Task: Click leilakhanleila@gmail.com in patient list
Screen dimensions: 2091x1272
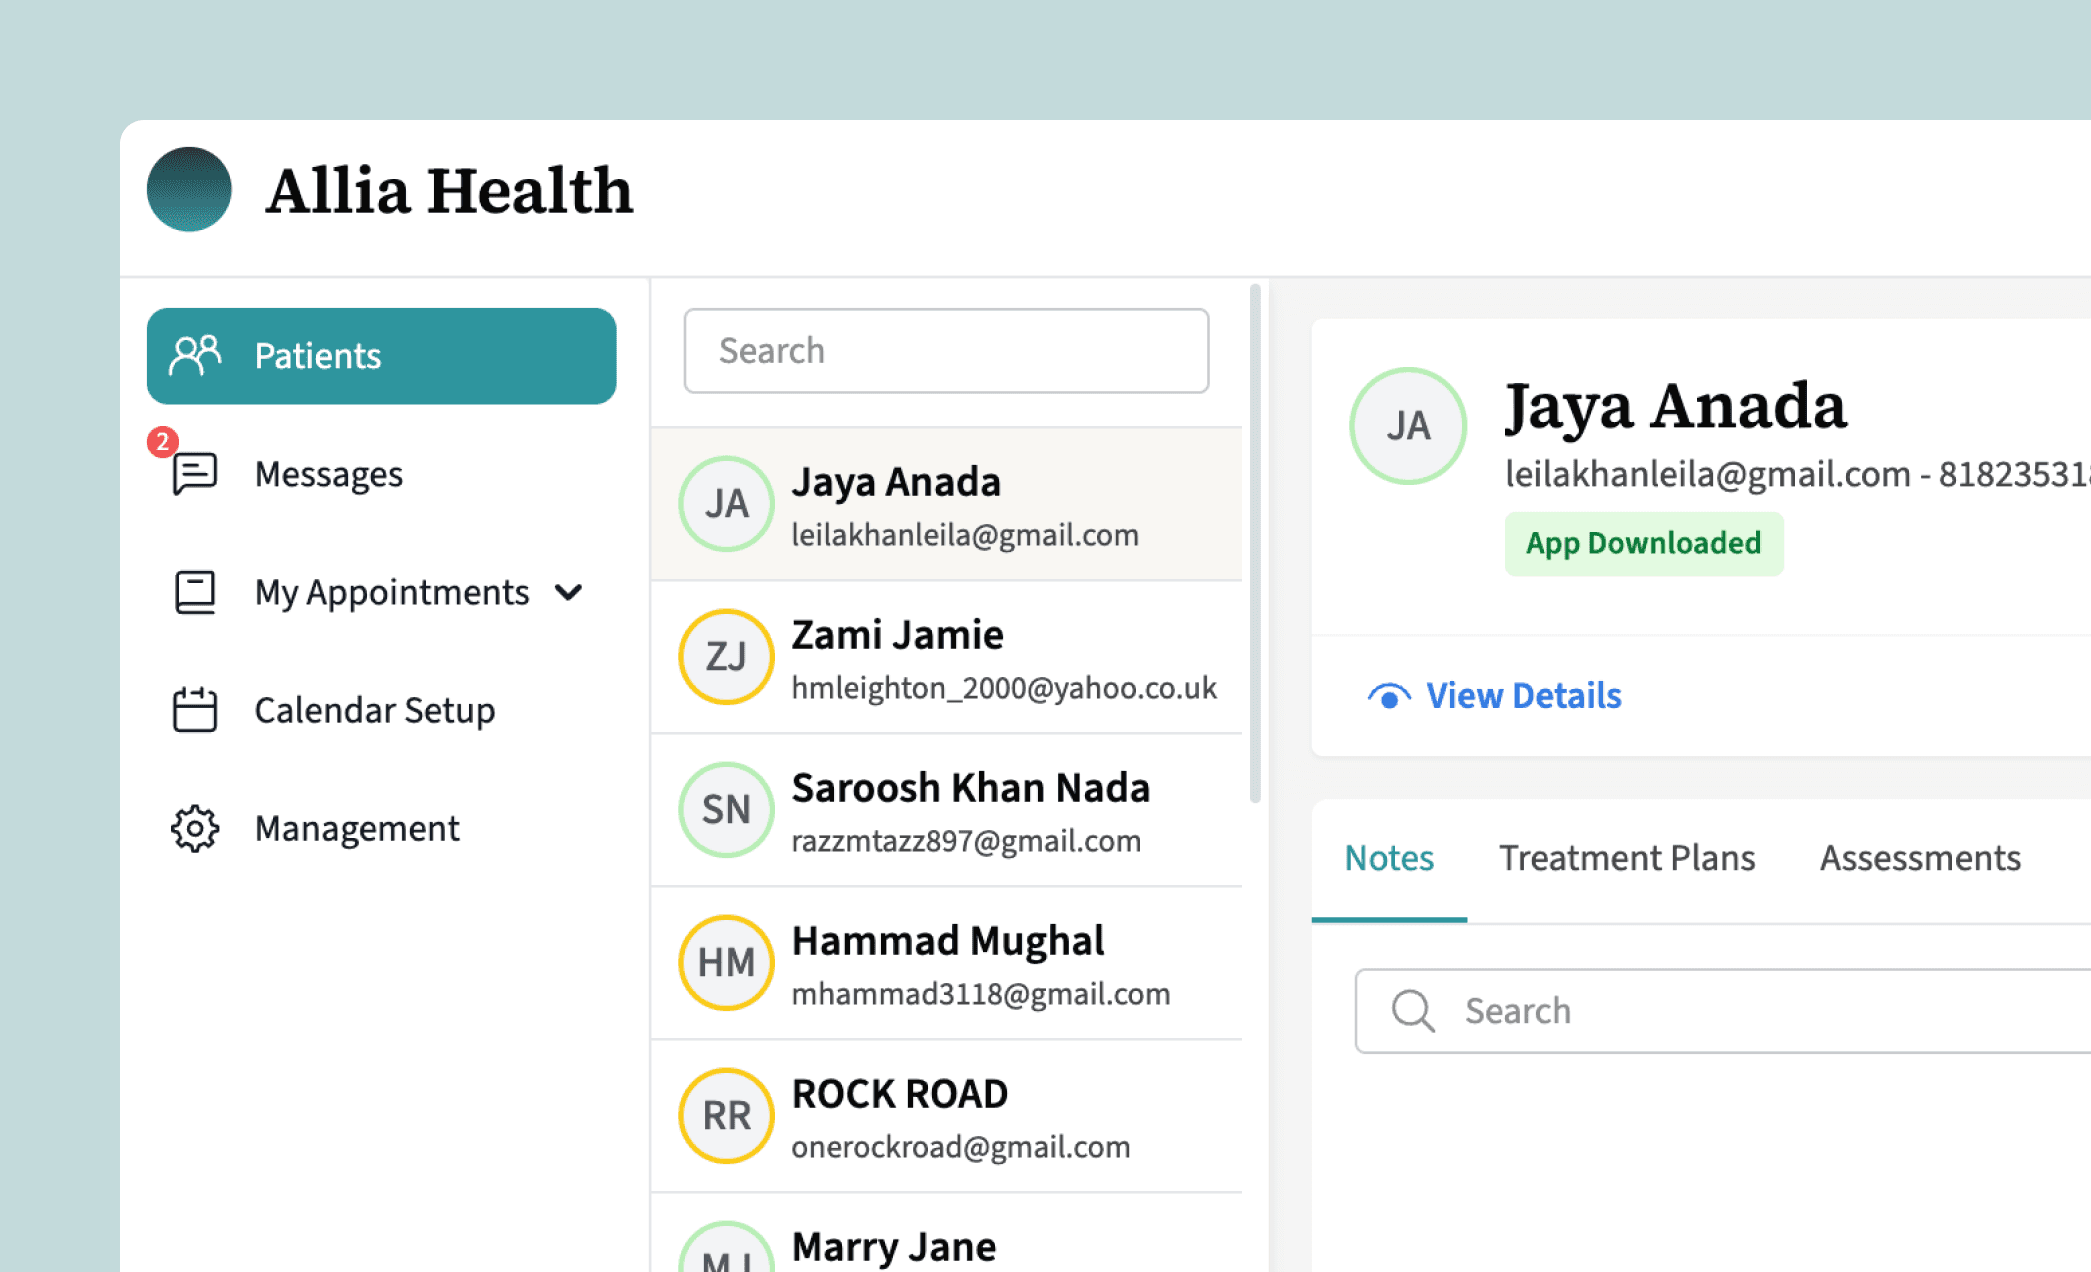Action: click(x=965, y=535)
